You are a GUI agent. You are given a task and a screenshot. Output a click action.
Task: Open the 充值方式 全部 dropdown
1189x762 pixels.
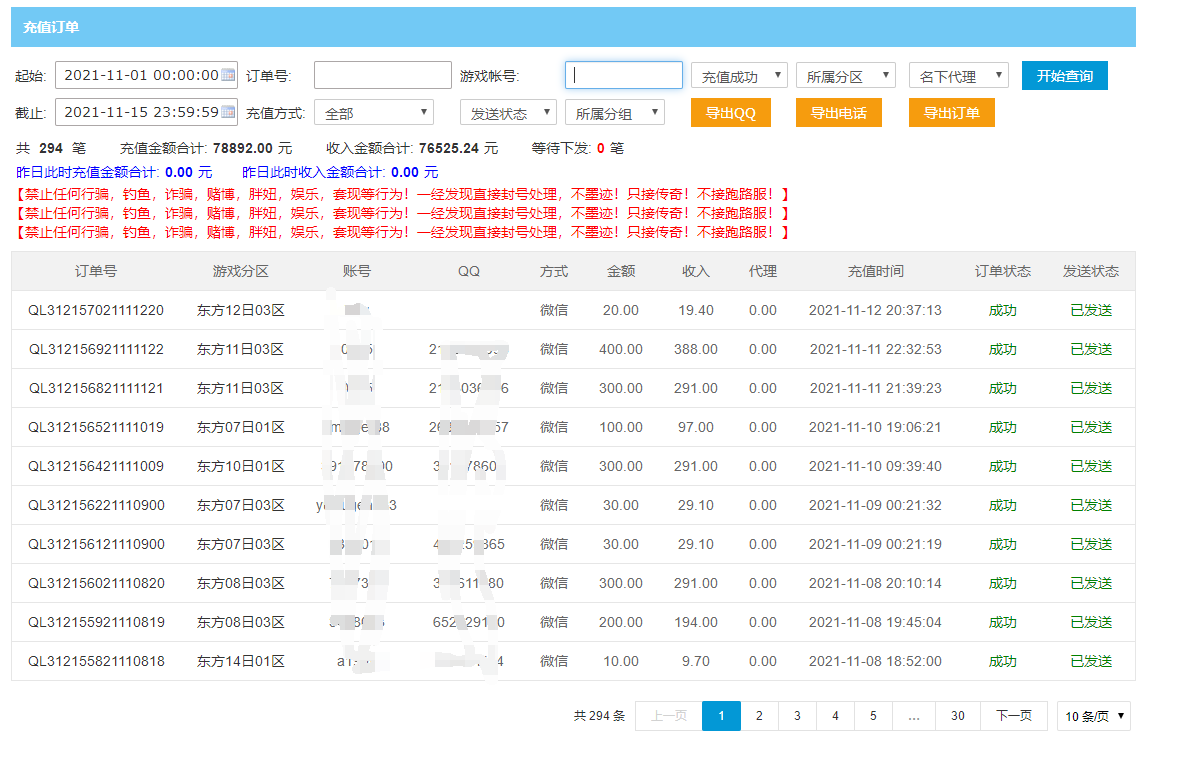pos(373,113)
